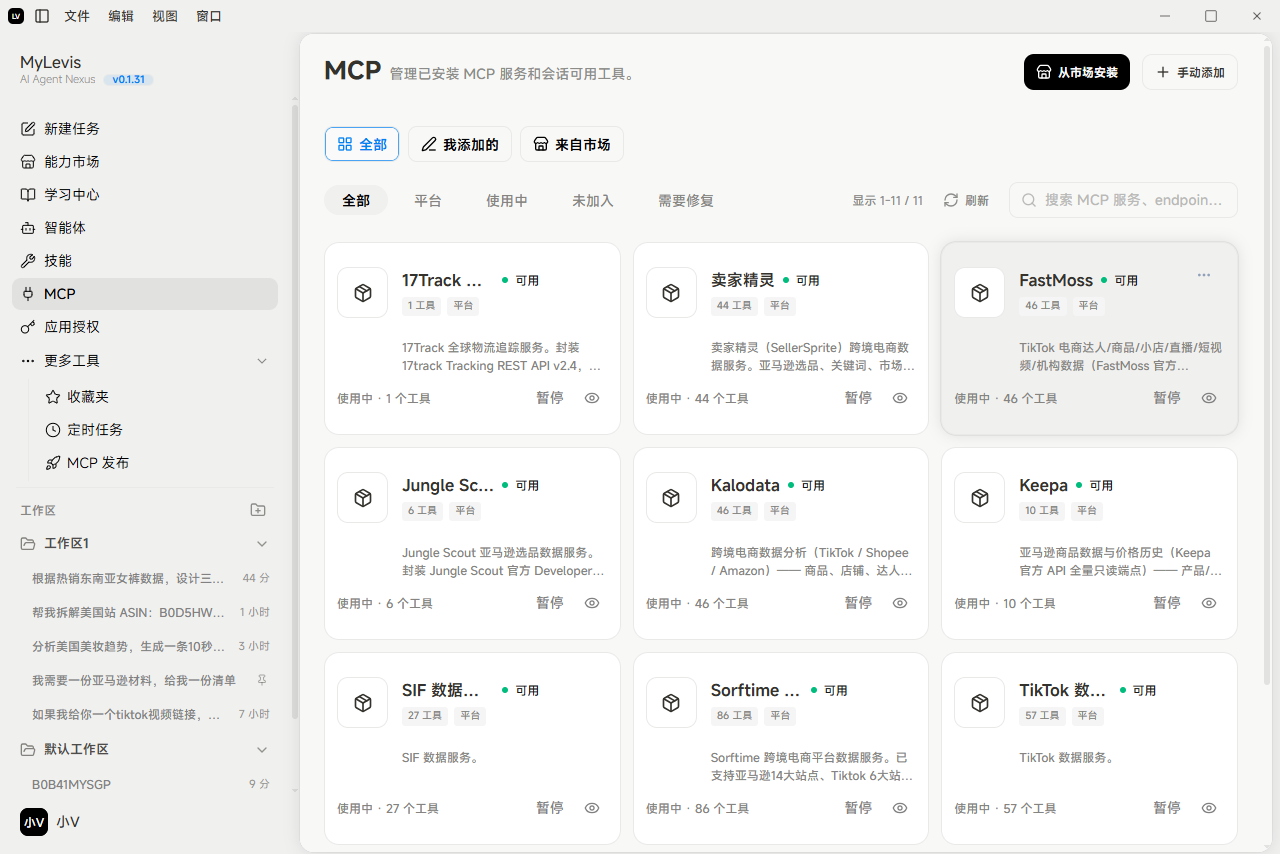The image size is (1280, 854).
Task: Open task 分析美国美妆趋势
Action: [145, 646]
